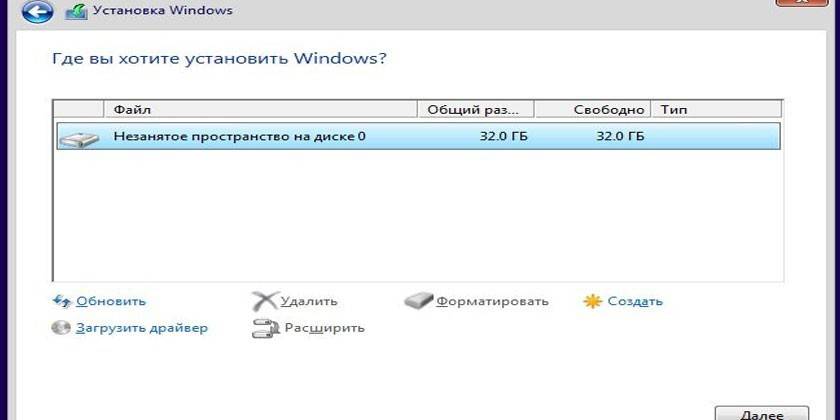Click the hard drive icon for disk 0
Image resolution: width=840 pixels, height=420 pixels.
79,137
